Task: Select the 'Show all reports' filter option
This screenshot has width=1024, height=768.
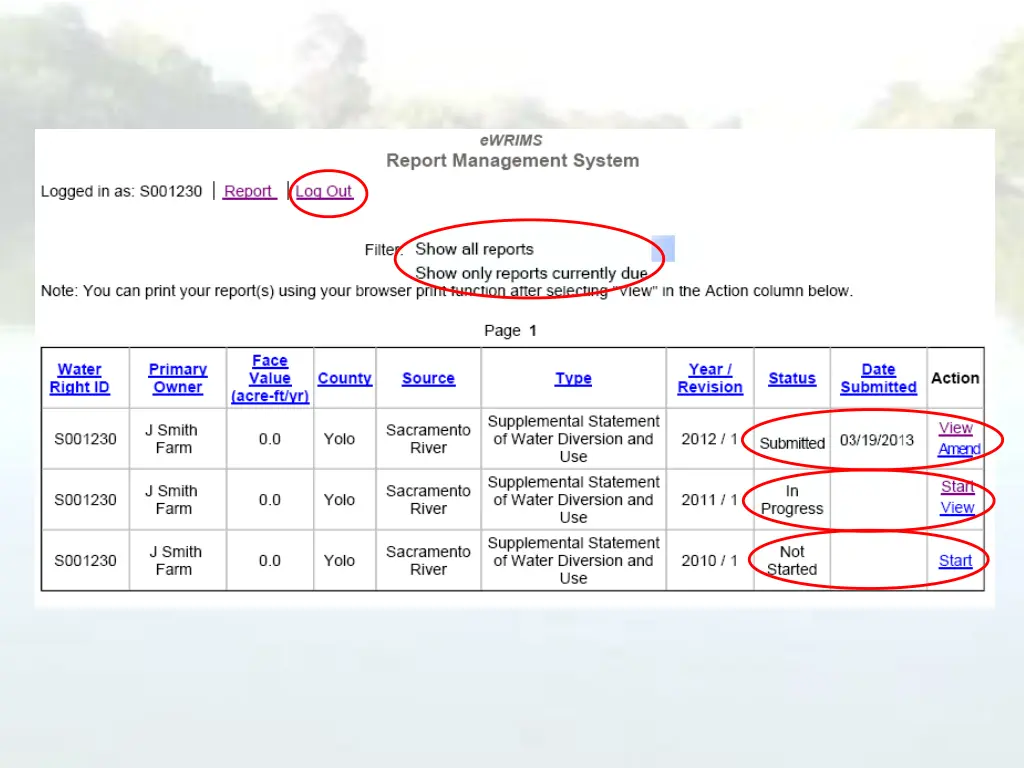Action: [474, 249]
